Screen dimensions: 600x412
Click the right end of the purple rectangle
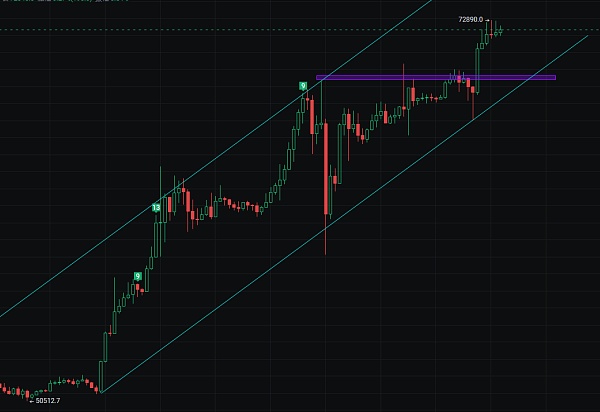[x=555, y=77]
